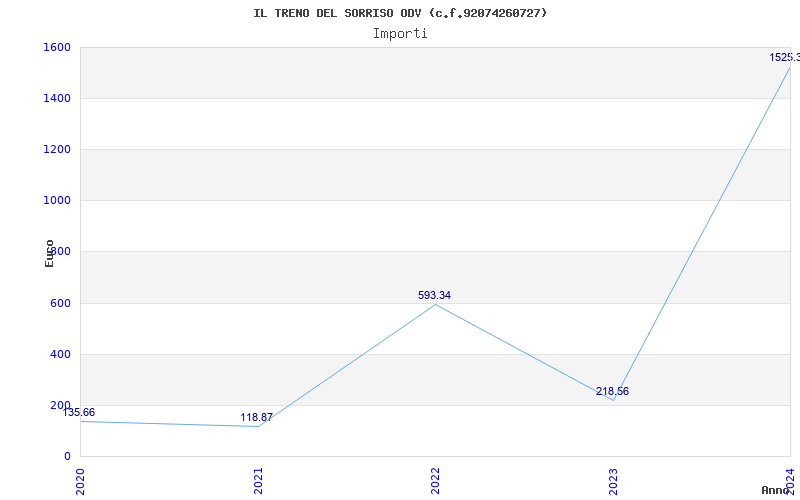The width and height of the screenshot is (800, 500).
Task: Click the 2020 x-axis year label
Action: (x=80, y=481)
